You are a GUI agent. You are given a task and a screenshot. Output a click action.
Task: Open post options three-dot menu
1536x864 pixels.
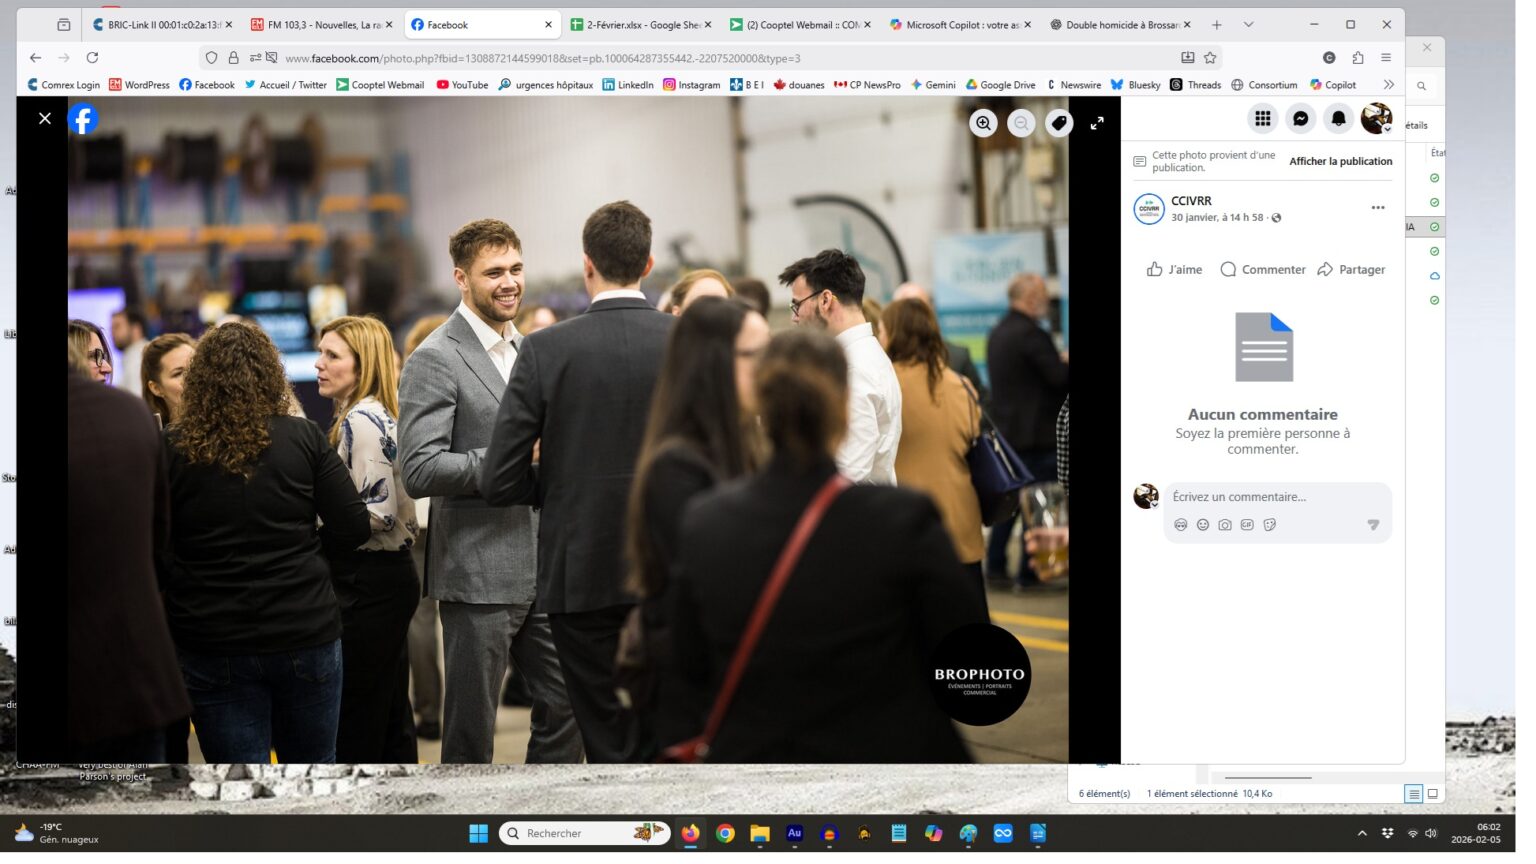[1377, 208]
